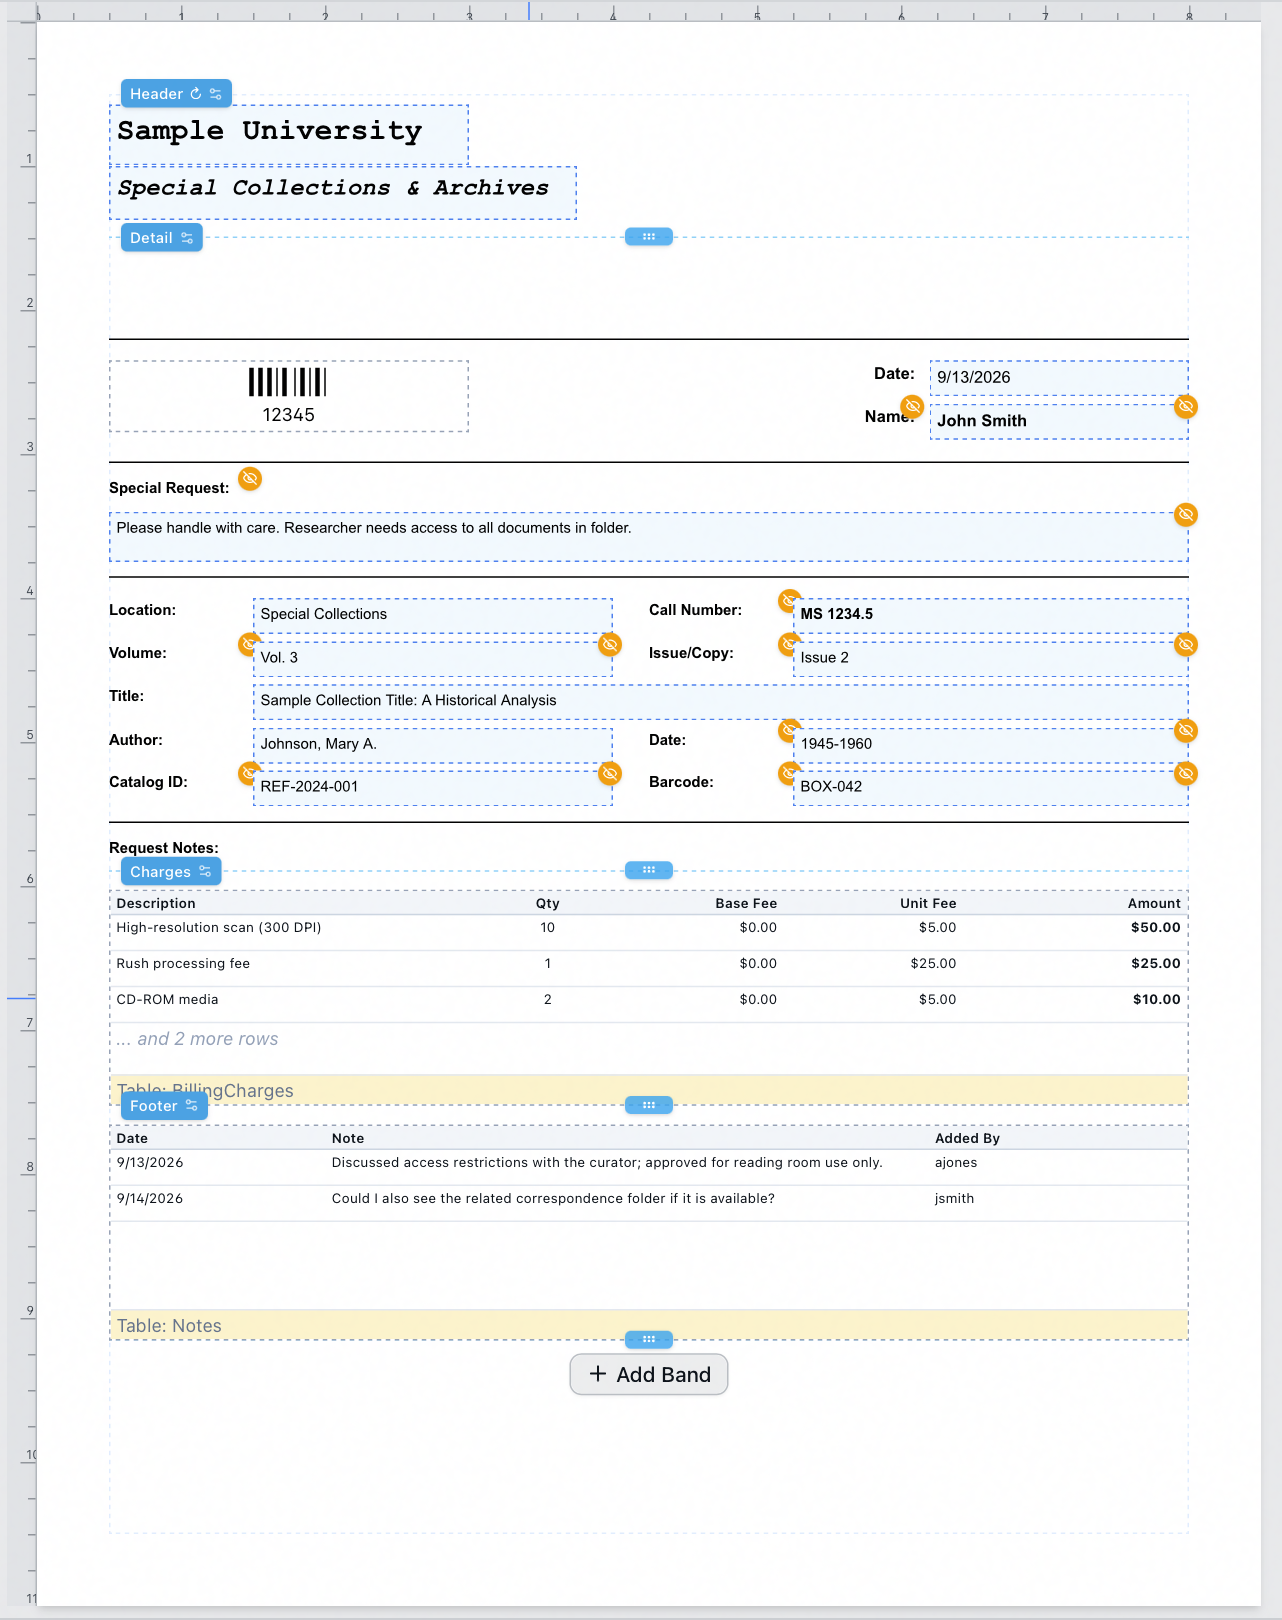This screenshot has height=1620, width=1282.
Task: Select the Johnson, Mary A. author field
Action: point(433,745)
